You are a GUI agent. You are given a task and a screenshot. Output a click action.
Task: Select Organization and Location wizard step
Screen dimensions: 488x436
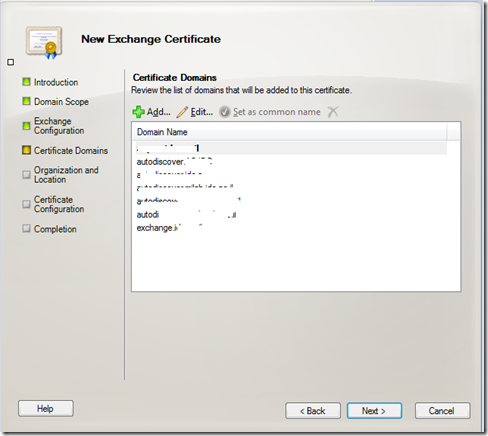66,175
